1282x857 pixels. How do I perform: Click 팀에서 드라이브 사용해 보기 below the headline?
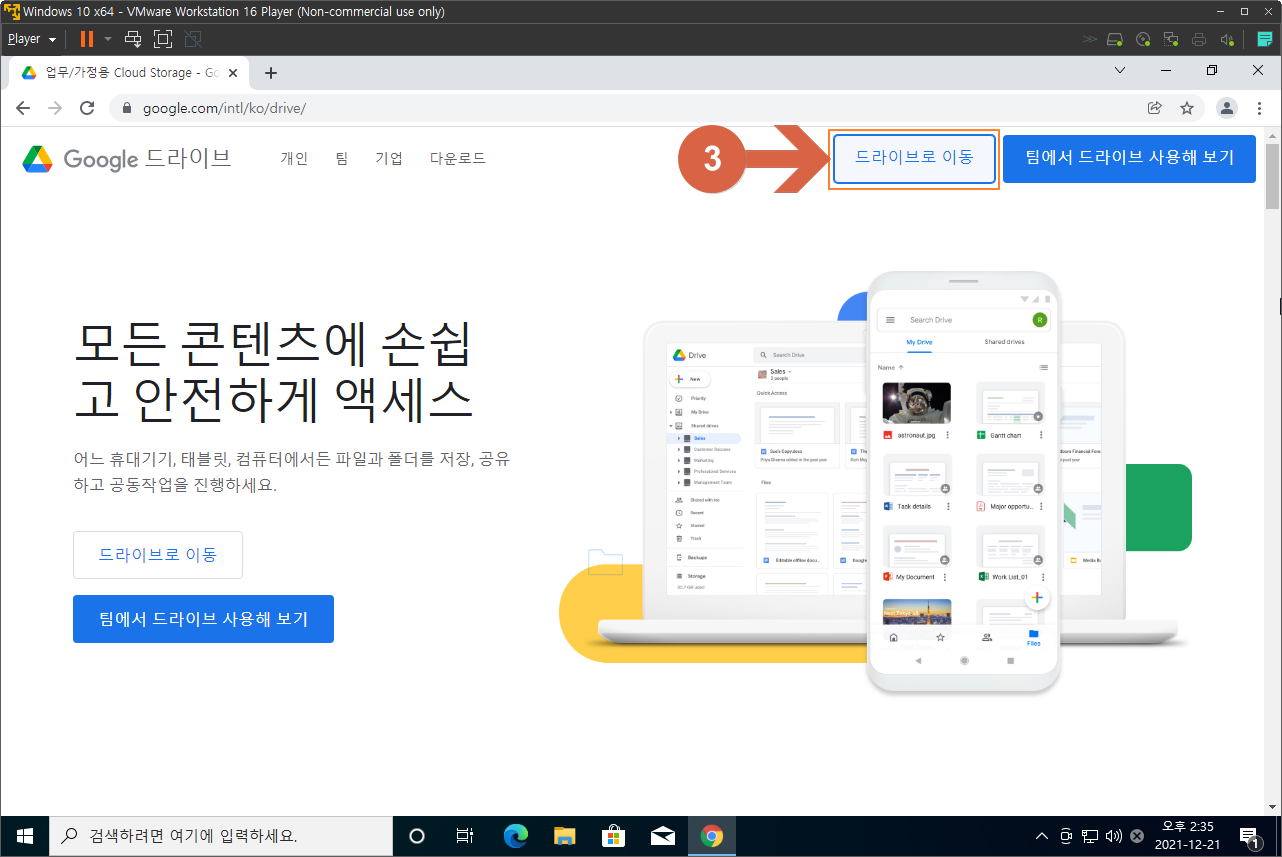(203, 619)
